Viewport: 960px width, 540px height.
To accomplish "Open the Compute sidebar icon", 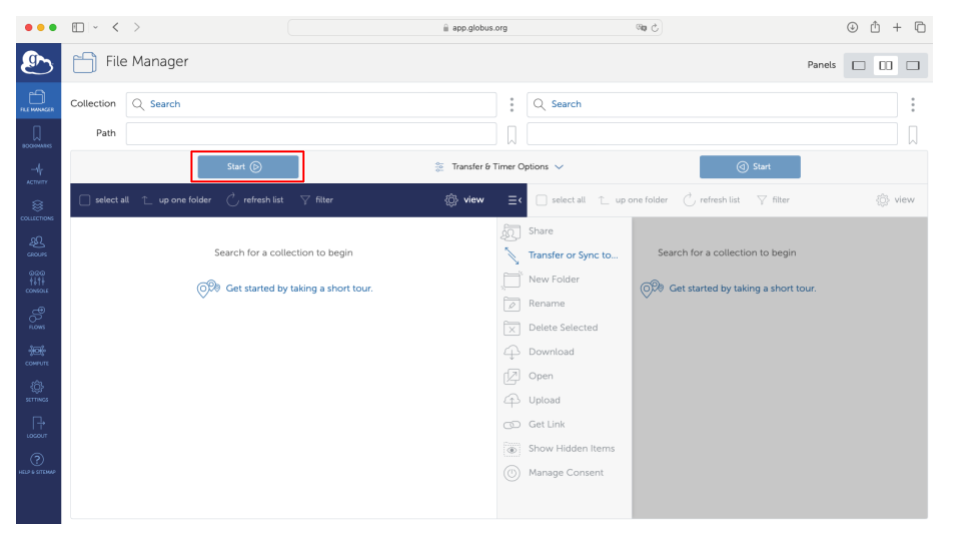I will [37, 353].
